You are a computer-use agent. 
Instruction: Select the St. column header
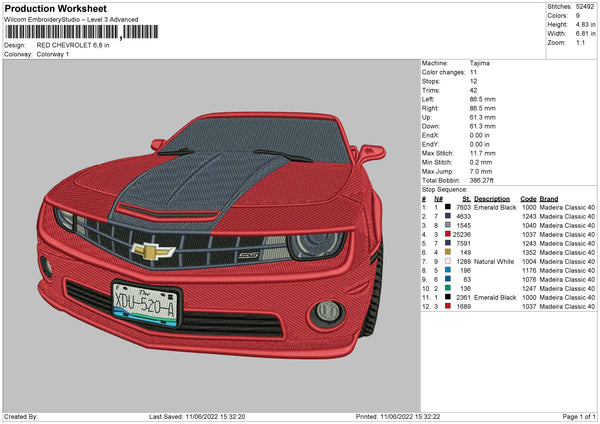pyautogui.click(x=466, y=199)
